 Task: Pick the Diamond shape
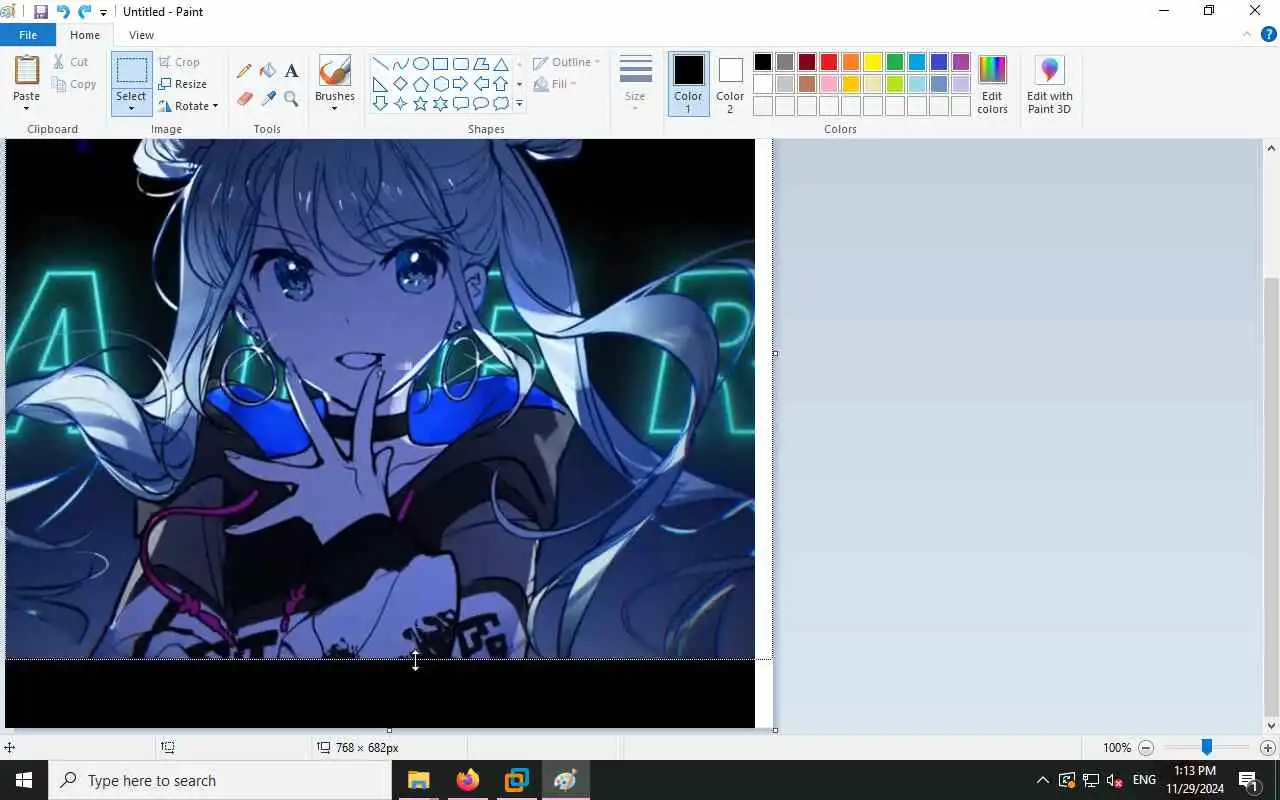[x=400, y=84]
